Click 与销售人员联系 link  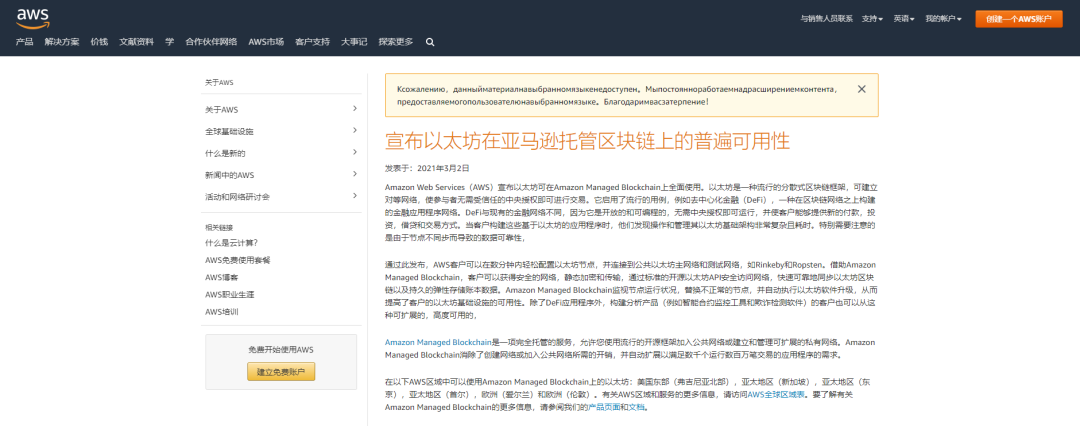point(827,19)
